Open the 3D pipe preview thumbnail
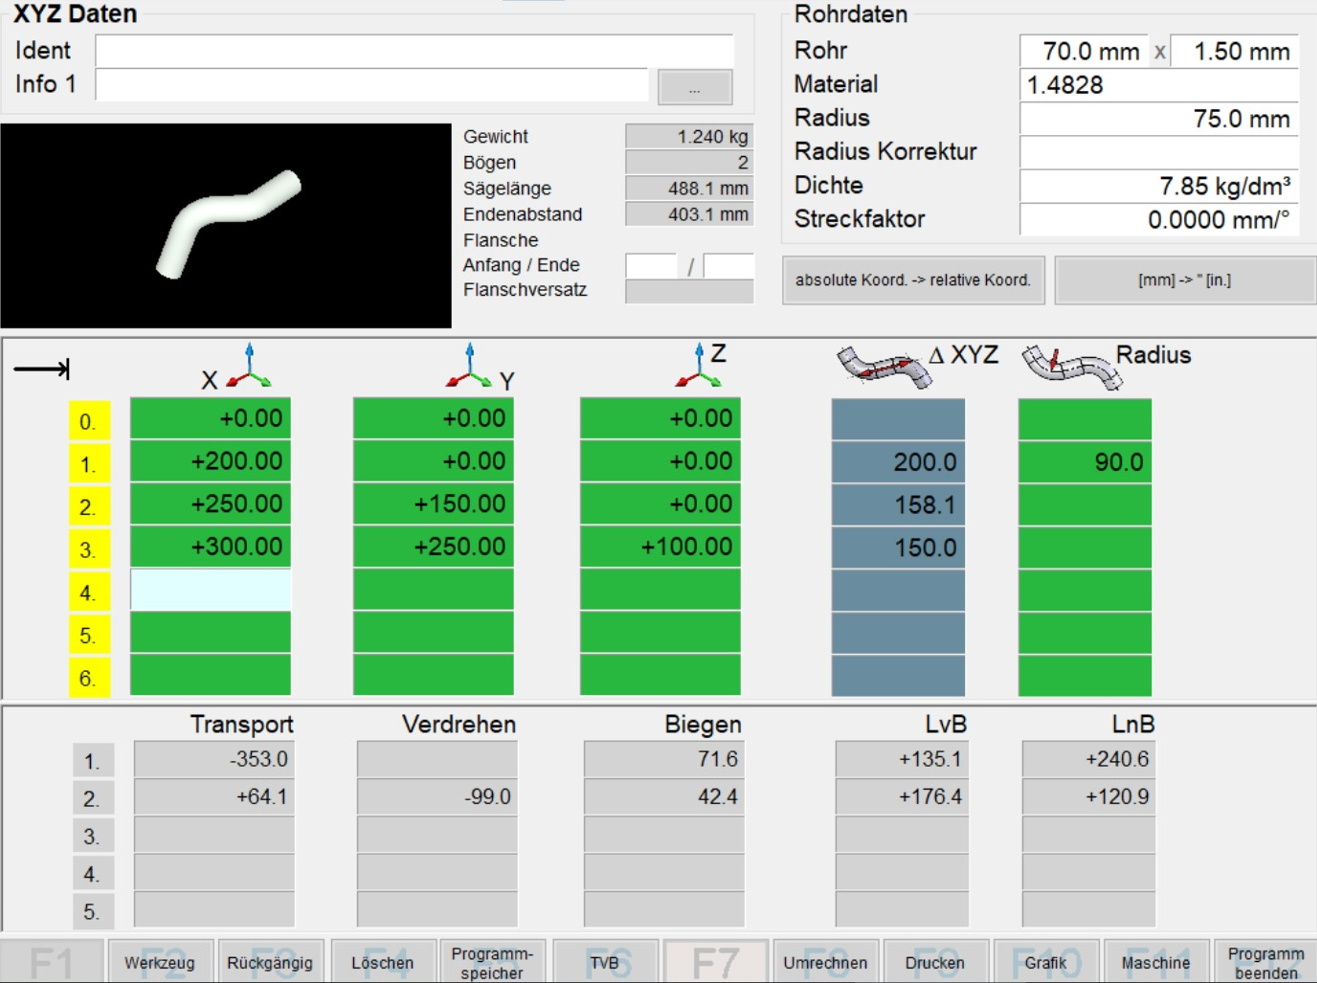Viewport: 1317px width, 983px height. [226, 226]
